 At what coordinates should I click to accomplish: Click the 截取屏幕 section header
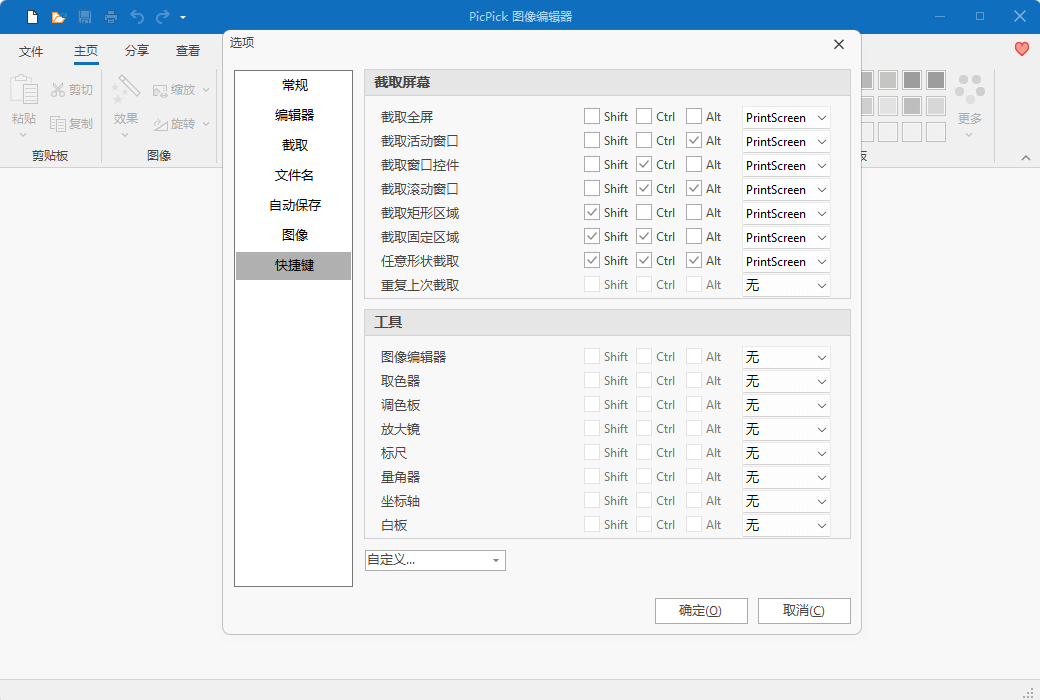click(x=608, y=82)
